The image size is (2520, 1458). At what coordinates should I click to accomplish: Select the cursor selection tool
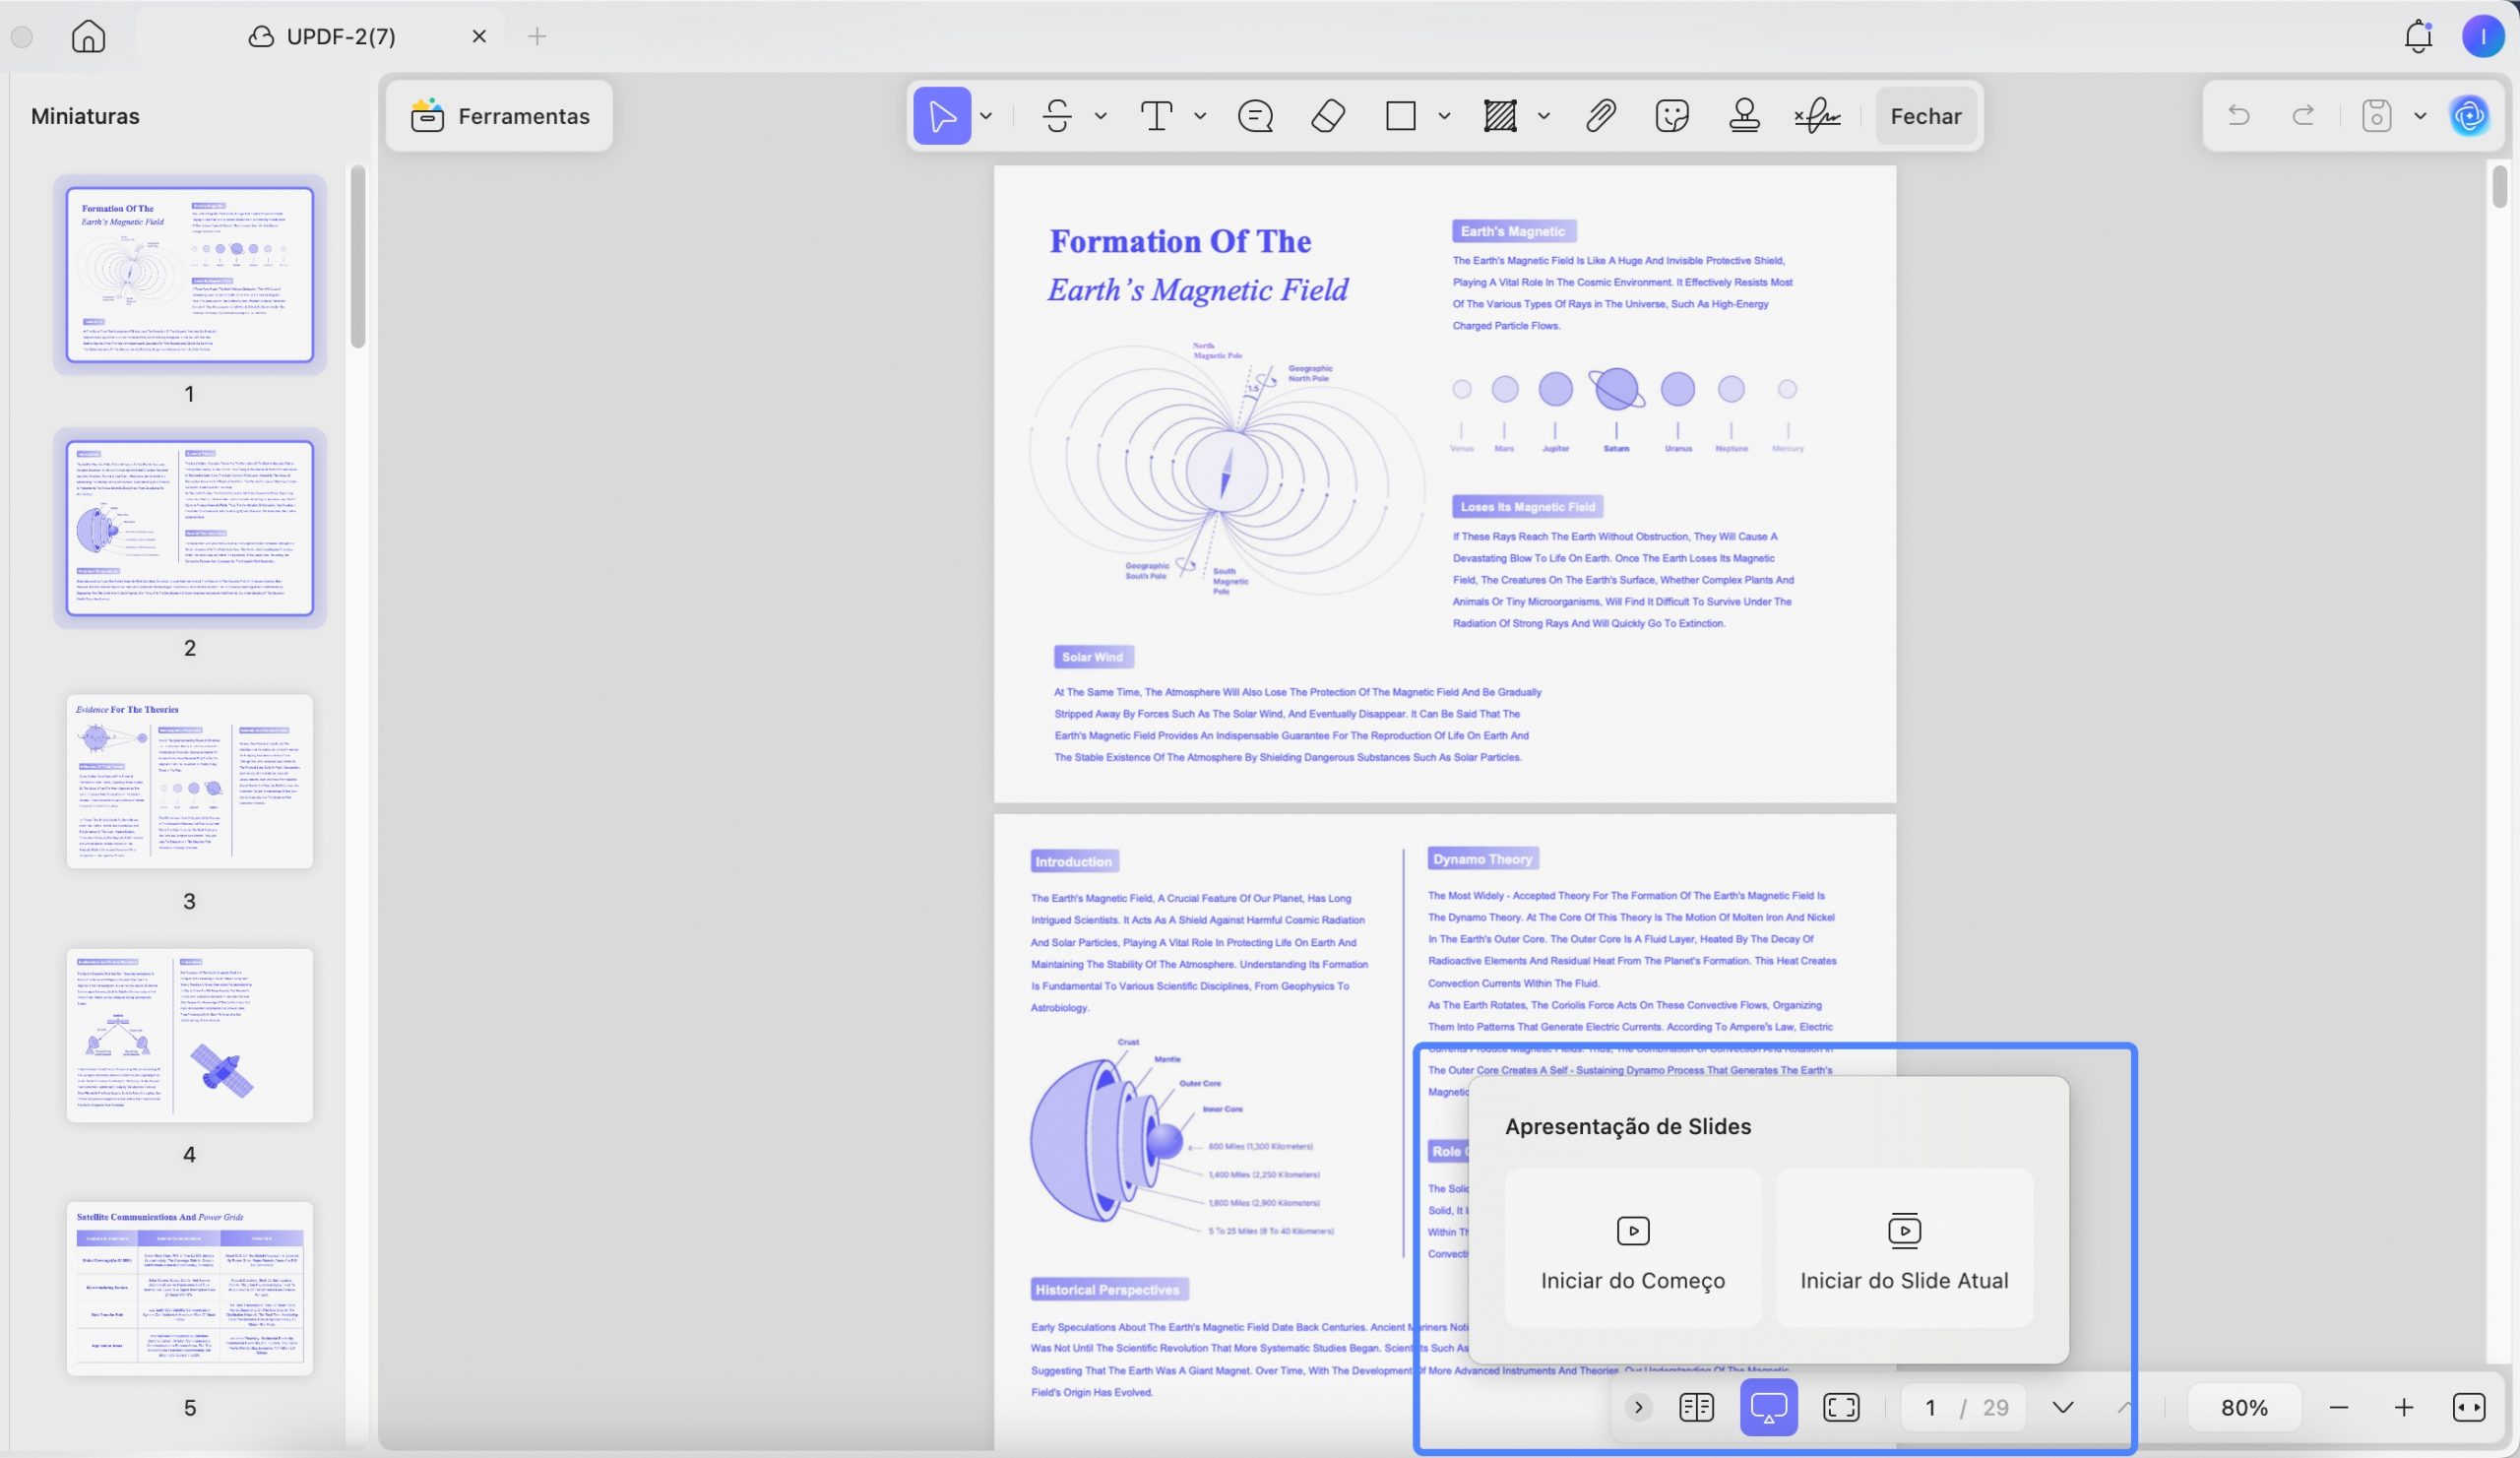[941, 116]
